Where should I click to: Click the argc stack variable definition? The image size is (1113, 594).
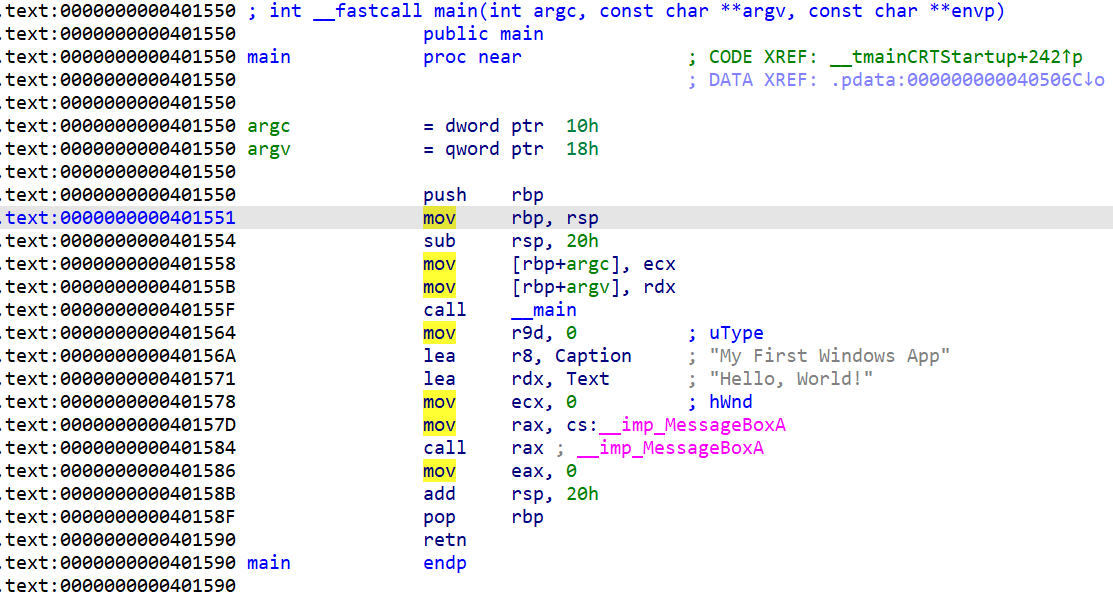click(x=269, y=126)
